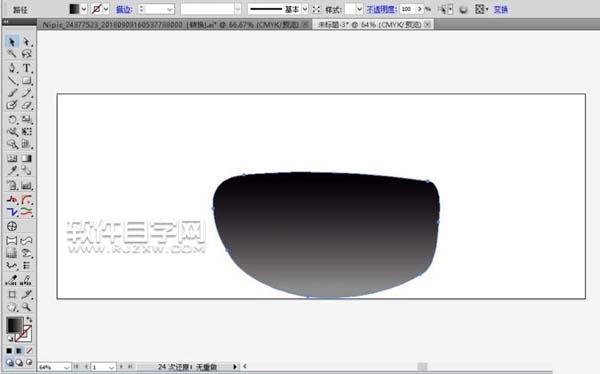Click the opacity link label
Image resolution: width=600 pixels, height=374 pixels.
381,9
